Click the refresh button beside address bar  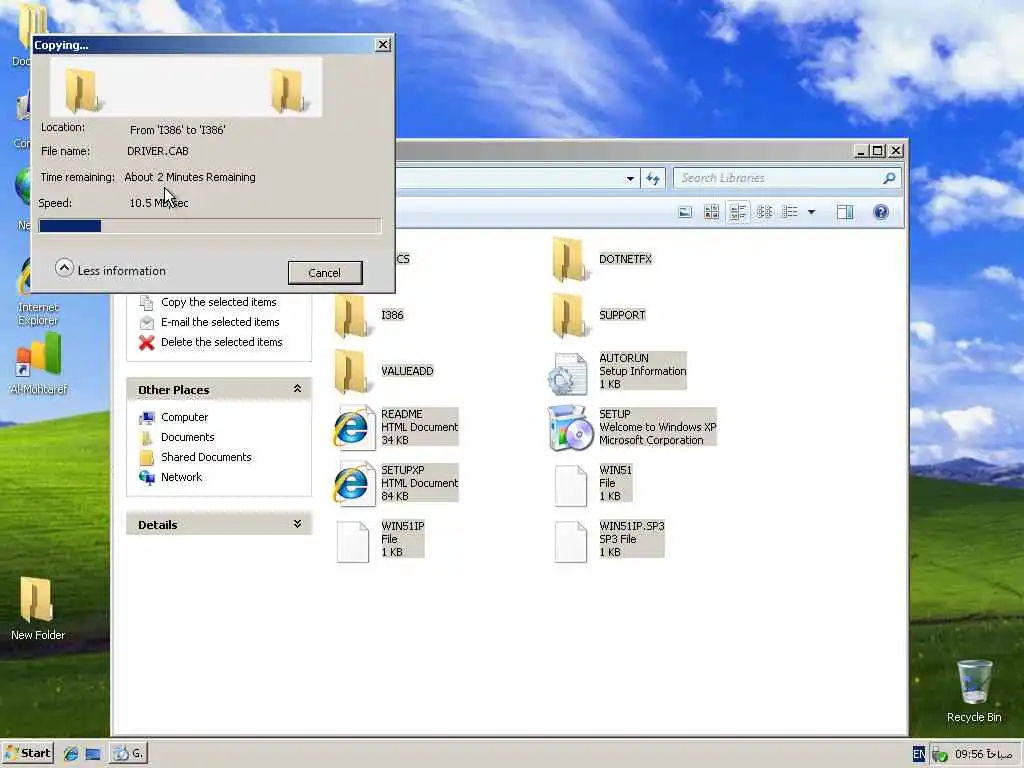652,178
